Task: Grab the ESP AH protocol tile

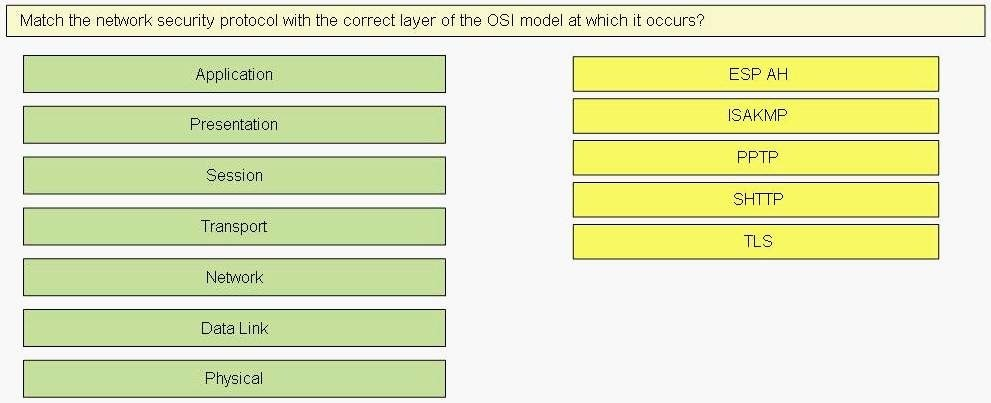Action: (x=756, y=74)
